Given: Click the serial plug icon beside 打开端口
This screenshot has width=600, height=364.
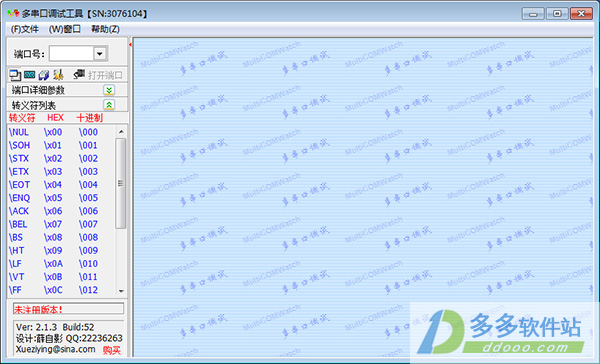Looking at the screenshot, I should (79, 74).
